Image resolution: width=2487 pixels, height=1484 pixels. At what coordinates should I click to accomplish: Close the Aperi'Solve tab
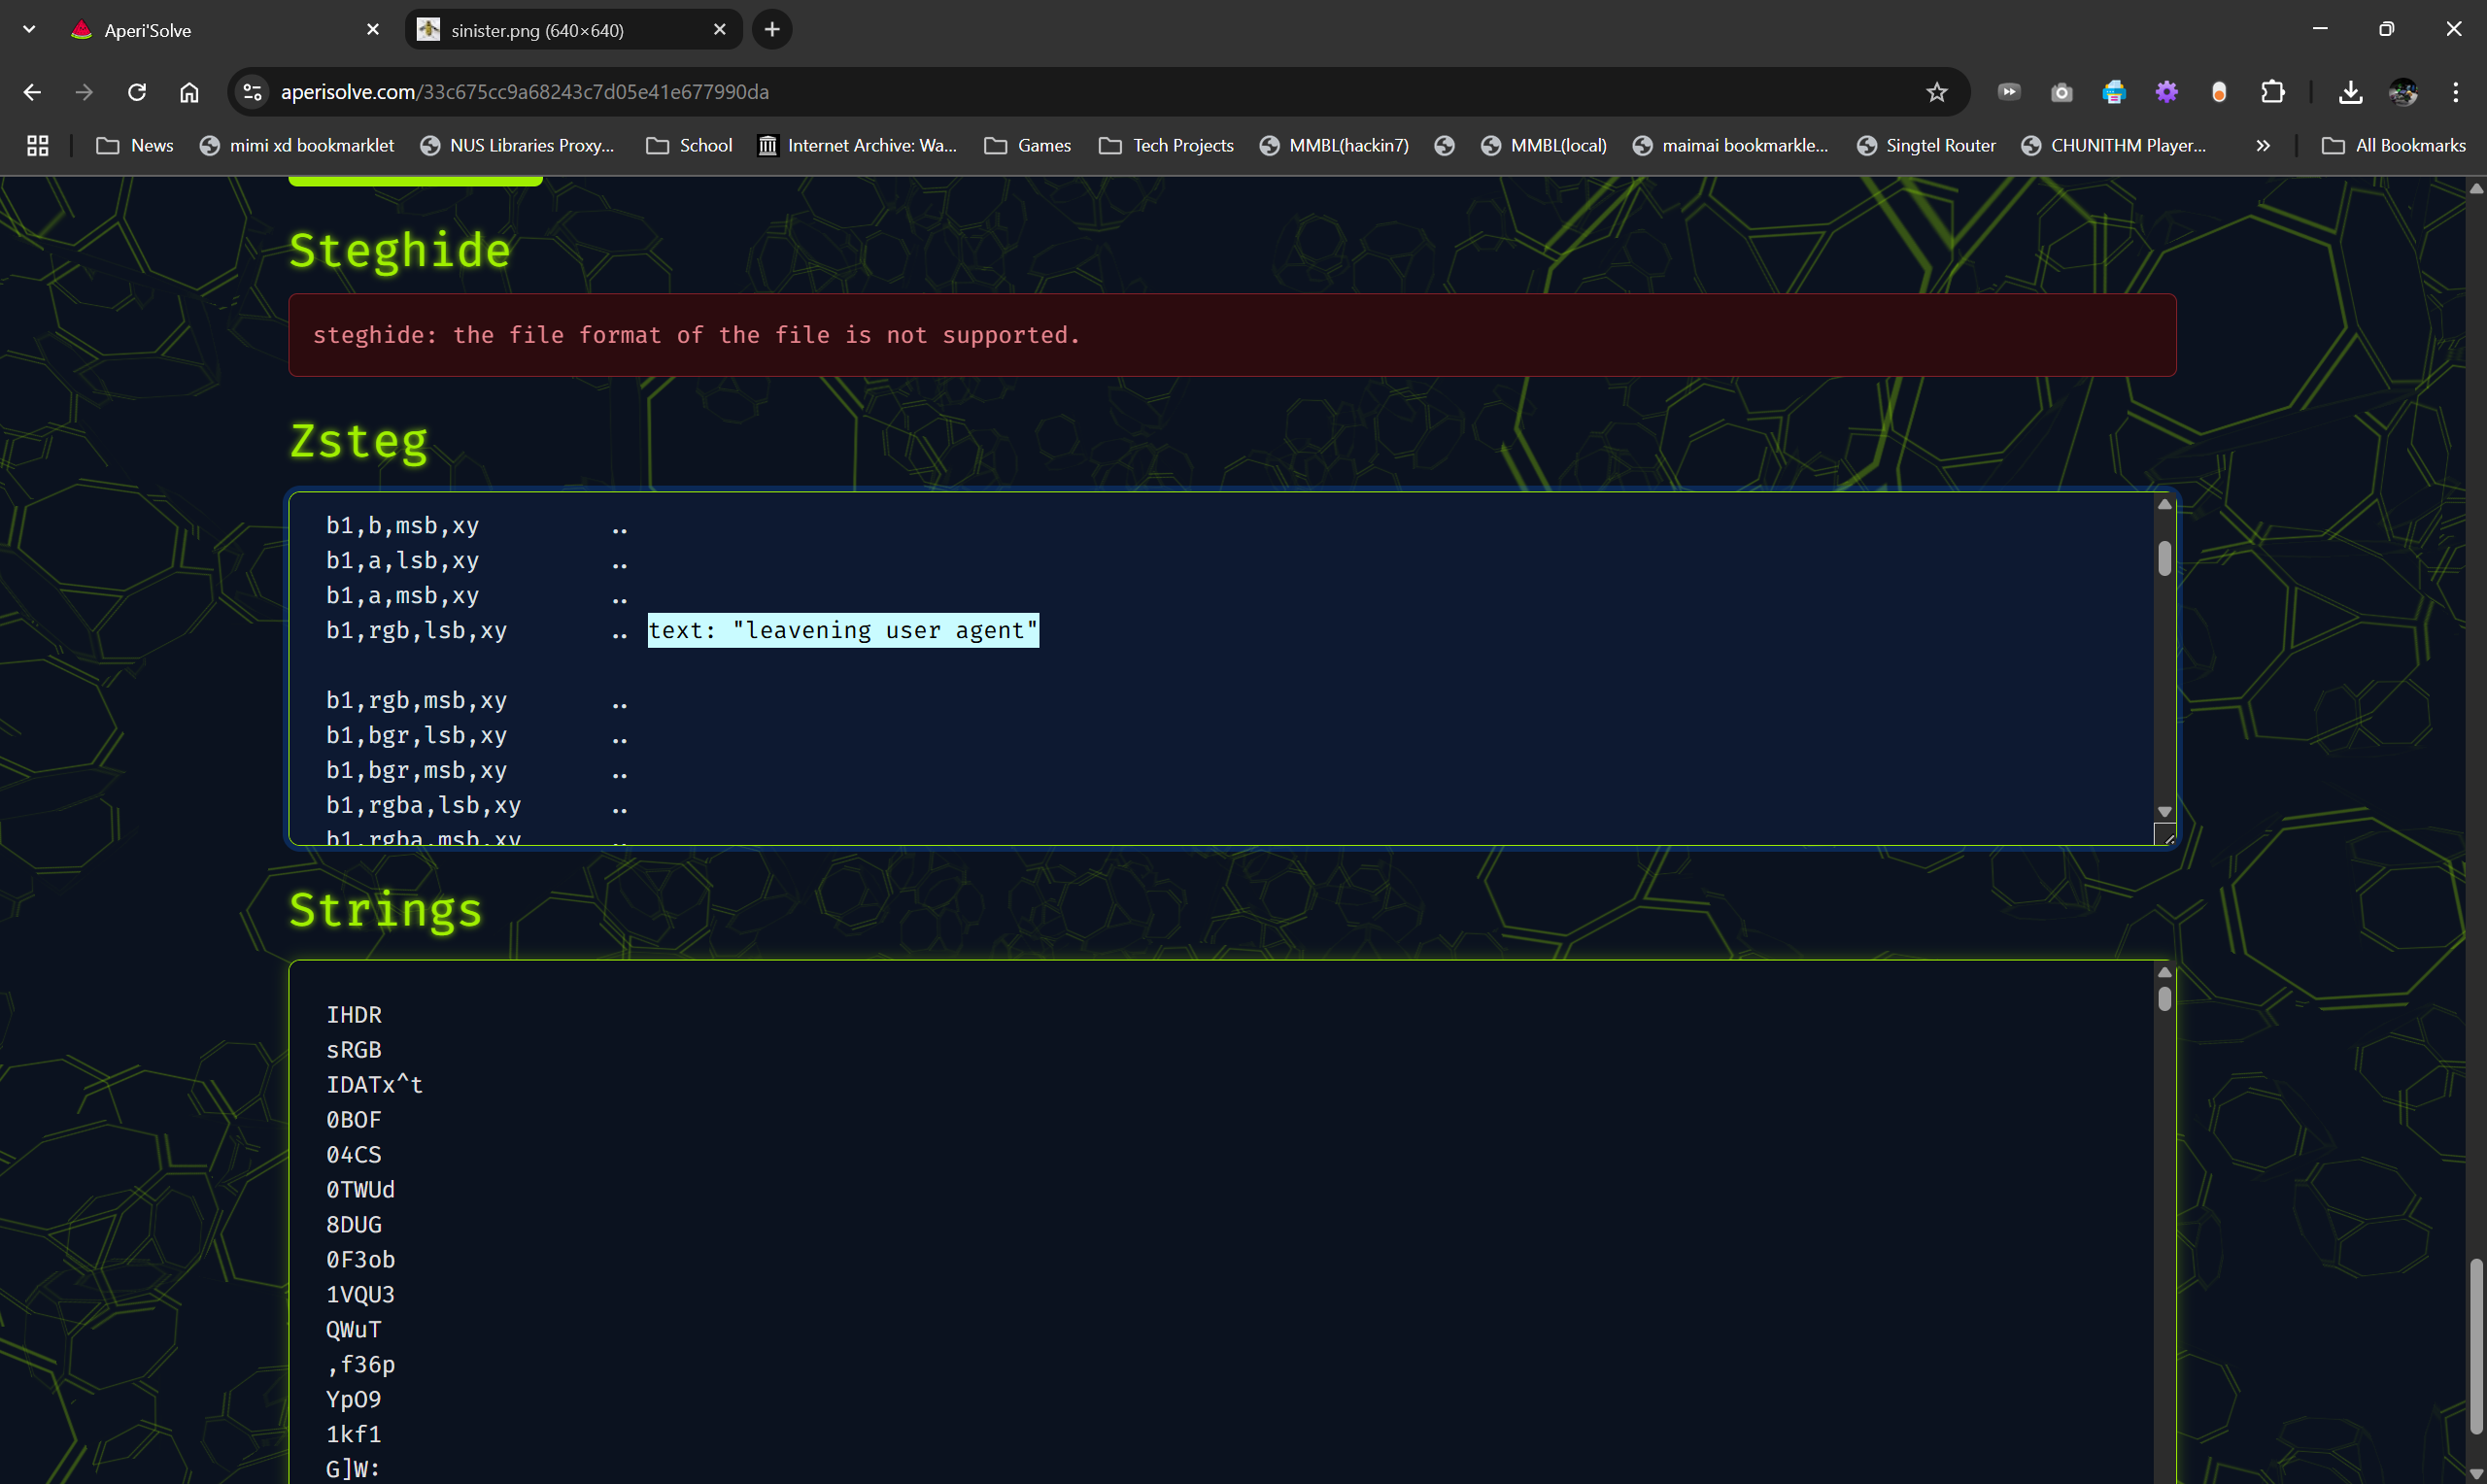373,30
